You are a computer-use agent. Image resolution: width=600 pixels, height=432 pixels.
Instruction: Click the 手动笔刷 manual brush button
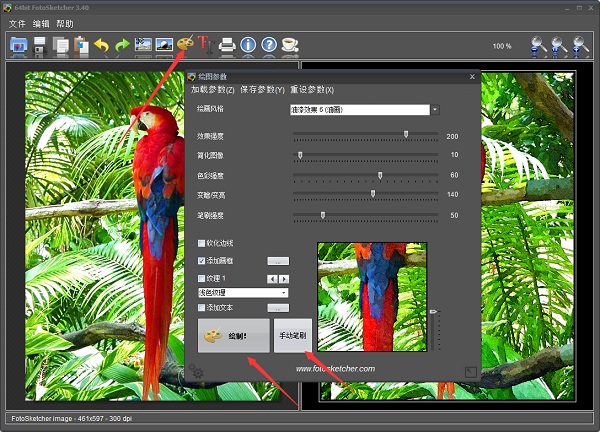pos(293,337)
